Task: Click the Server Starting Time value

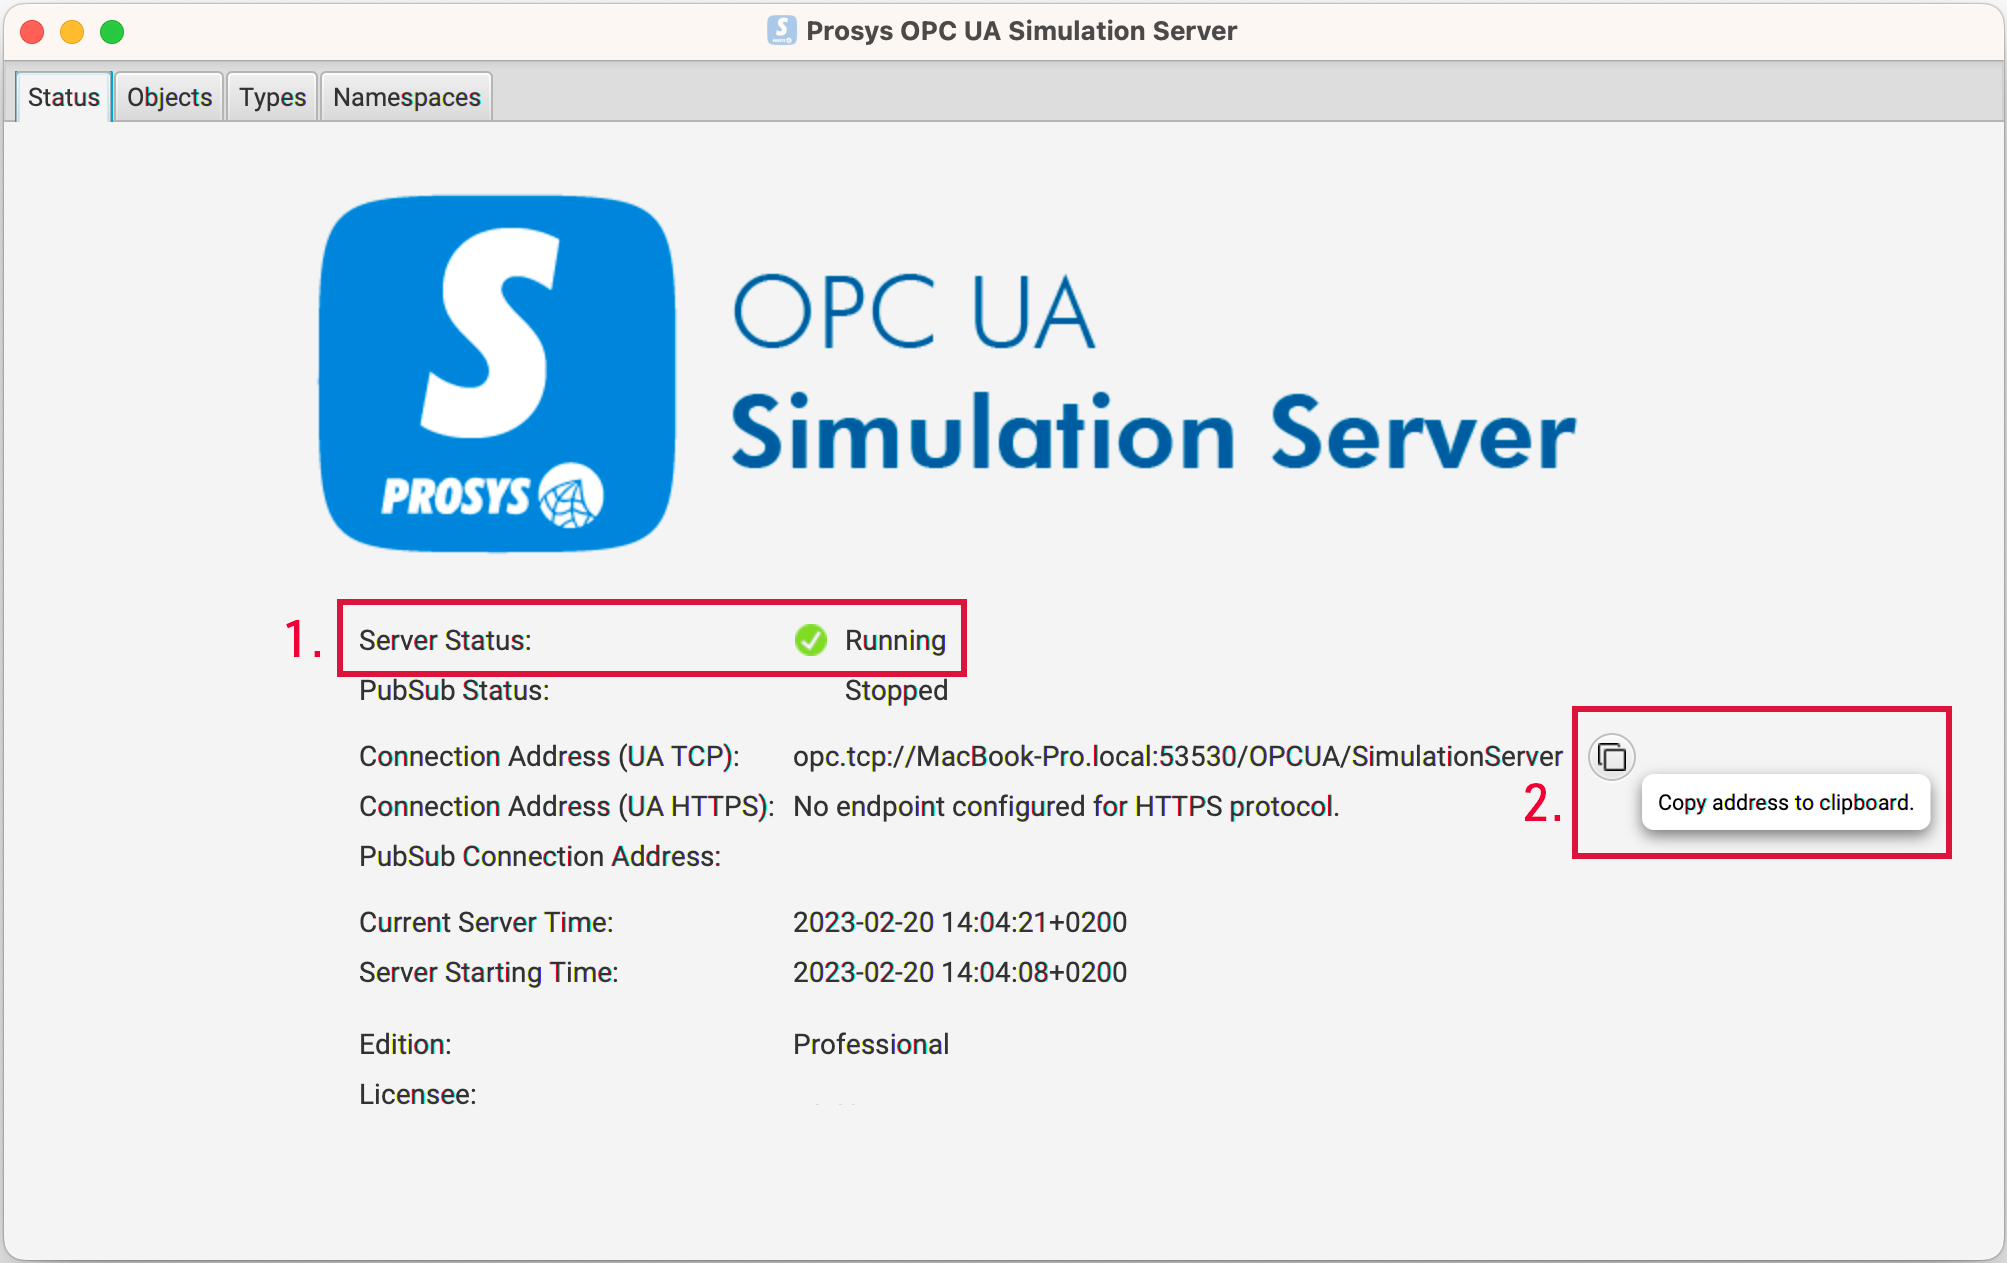Action: coord(959,972)
